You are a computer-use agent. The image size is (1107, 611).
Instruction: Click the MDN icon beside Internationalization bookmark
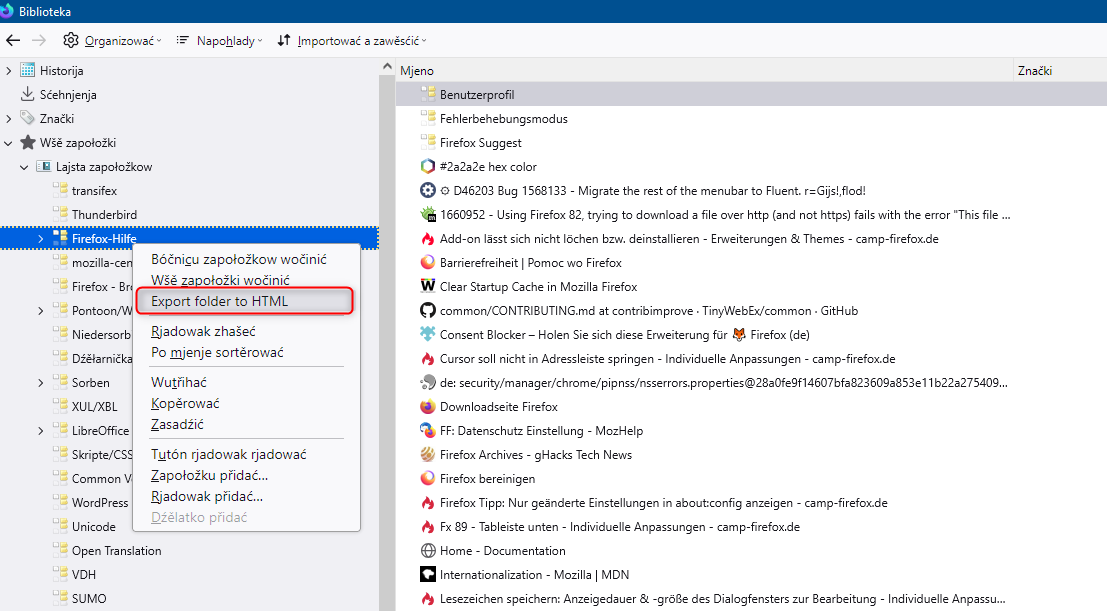[428, 575]
